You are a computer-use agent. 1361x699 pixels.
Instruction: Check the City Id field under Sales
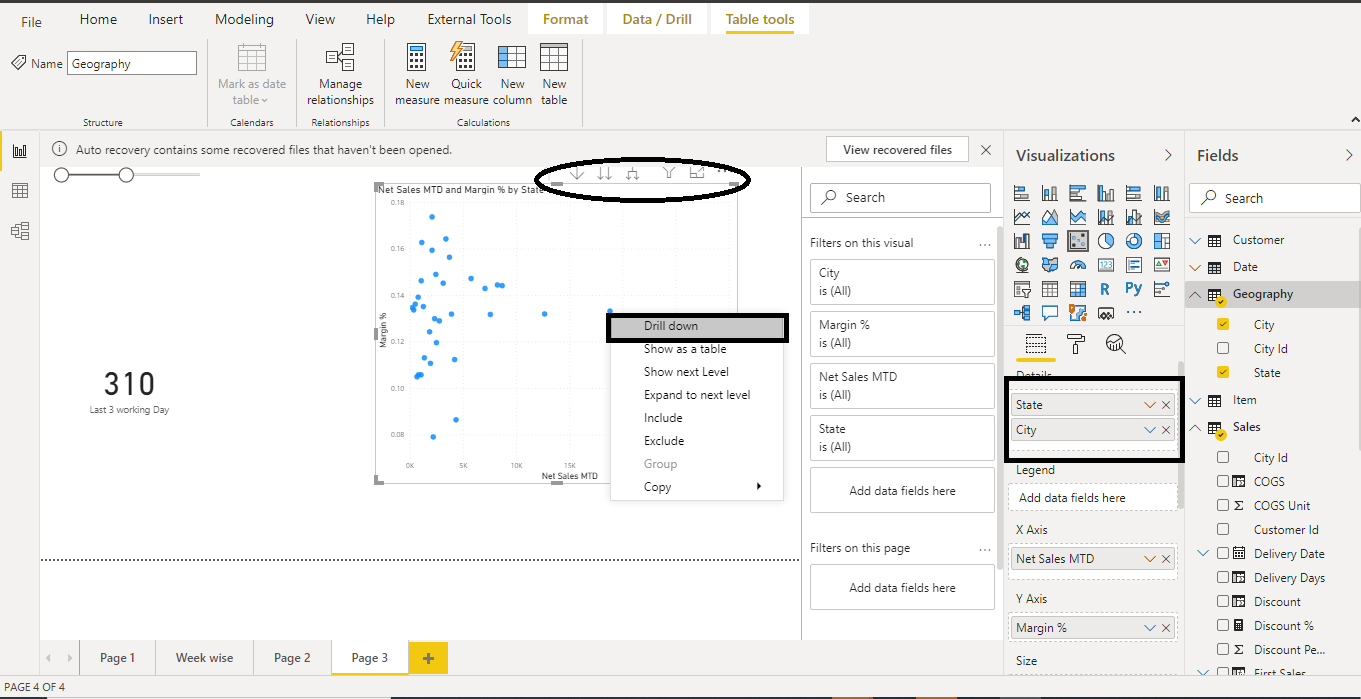tap(1223, 457)
